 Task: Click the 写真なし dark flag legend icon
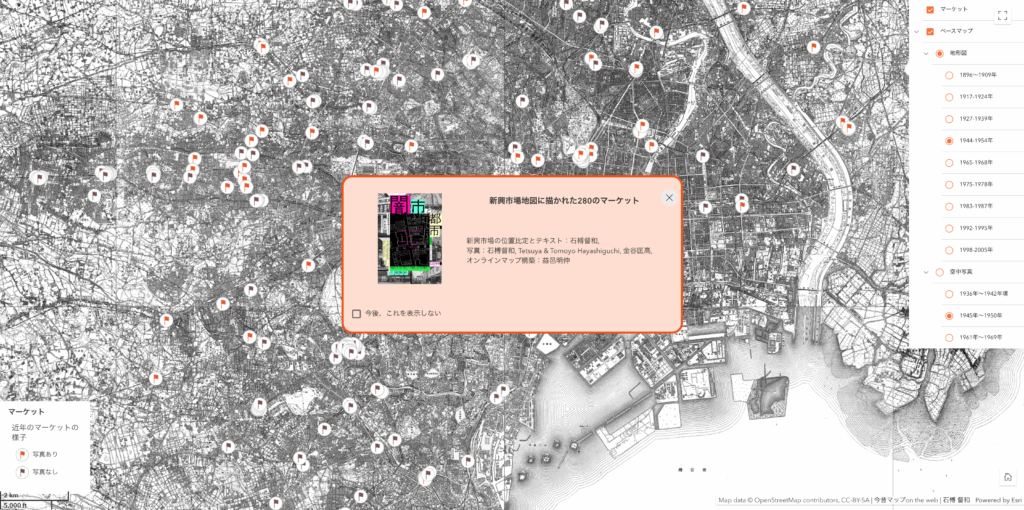[x=21, y=471]
